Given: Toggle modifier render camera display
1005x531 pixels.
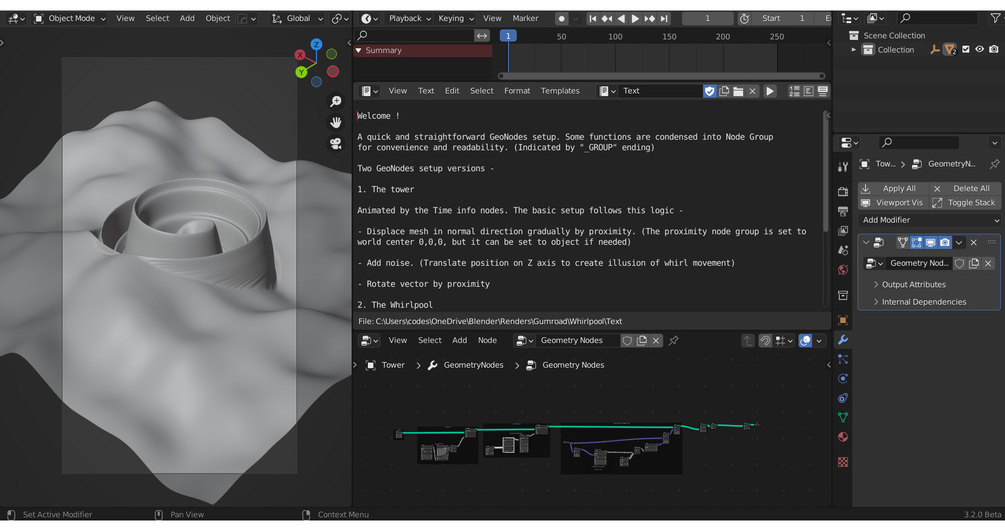Looking at the screenshot, I should (x=945, y=242).
